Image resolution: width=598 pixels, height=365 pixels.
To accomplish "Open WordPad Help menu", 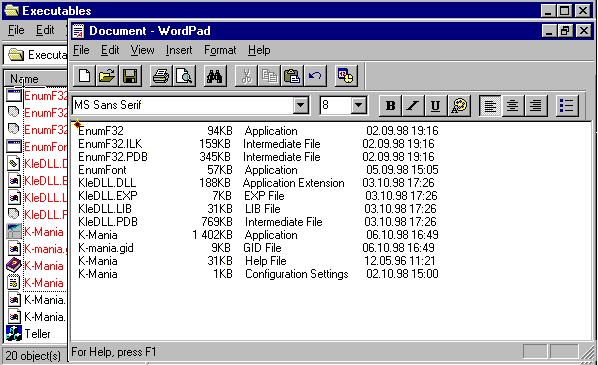I will [x=259, y=50].
